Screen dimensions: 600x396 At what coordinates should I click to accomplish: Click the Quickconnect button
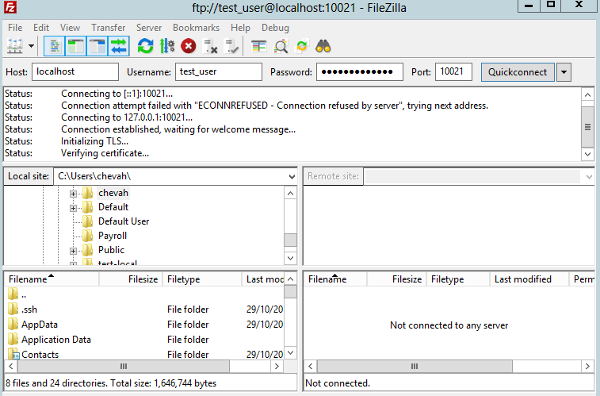click(518, 72)
